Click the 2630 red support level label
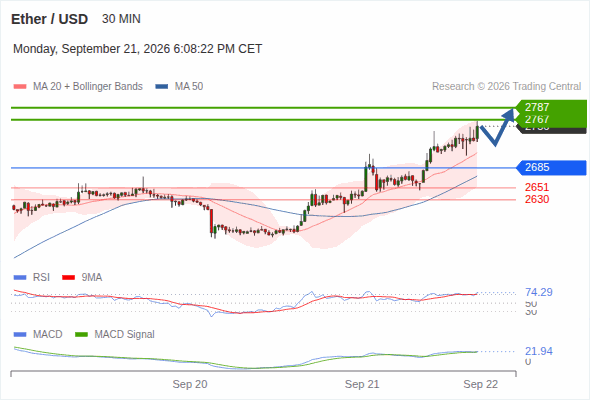The image size is (590, 400). 537,199
